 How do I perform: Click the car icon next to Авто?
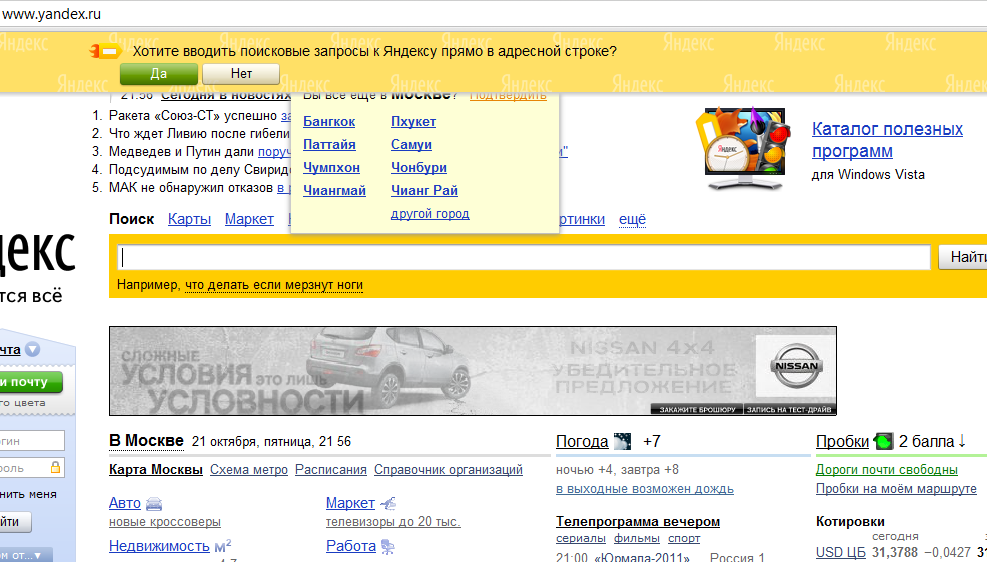[154, 503]
